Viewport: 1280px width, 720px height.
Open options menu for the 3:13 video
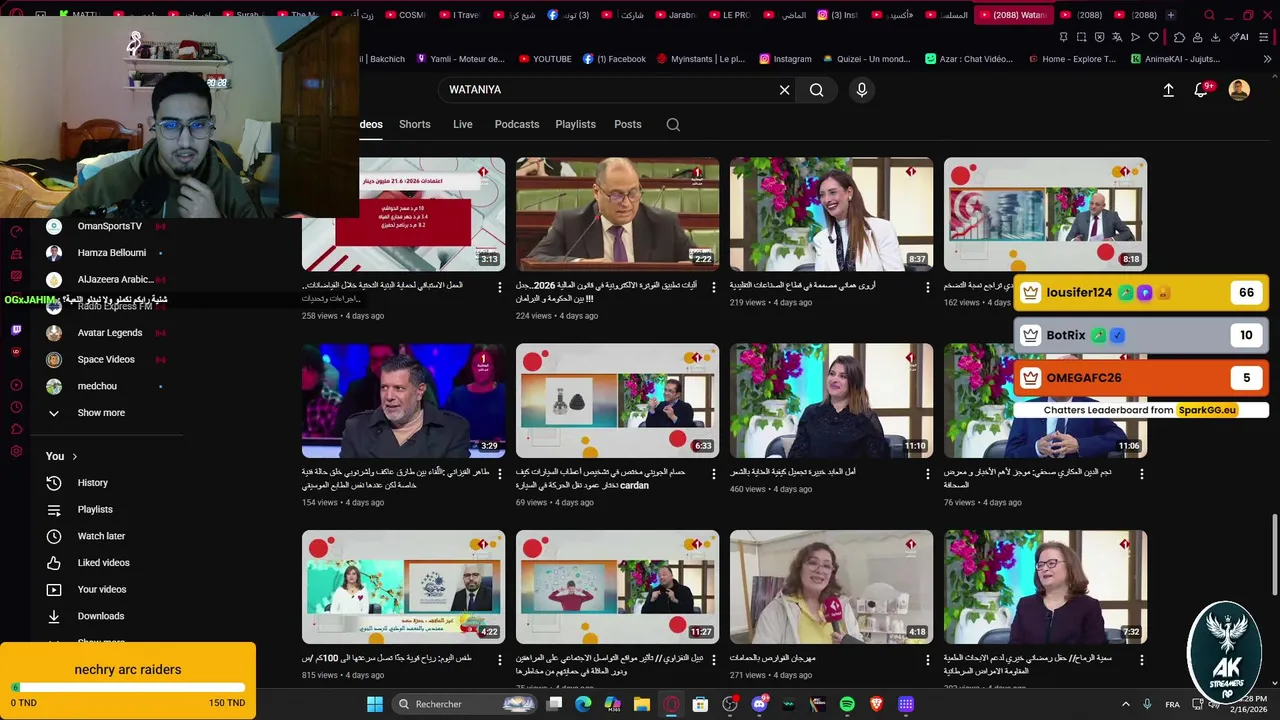click(x=500, y=287)
